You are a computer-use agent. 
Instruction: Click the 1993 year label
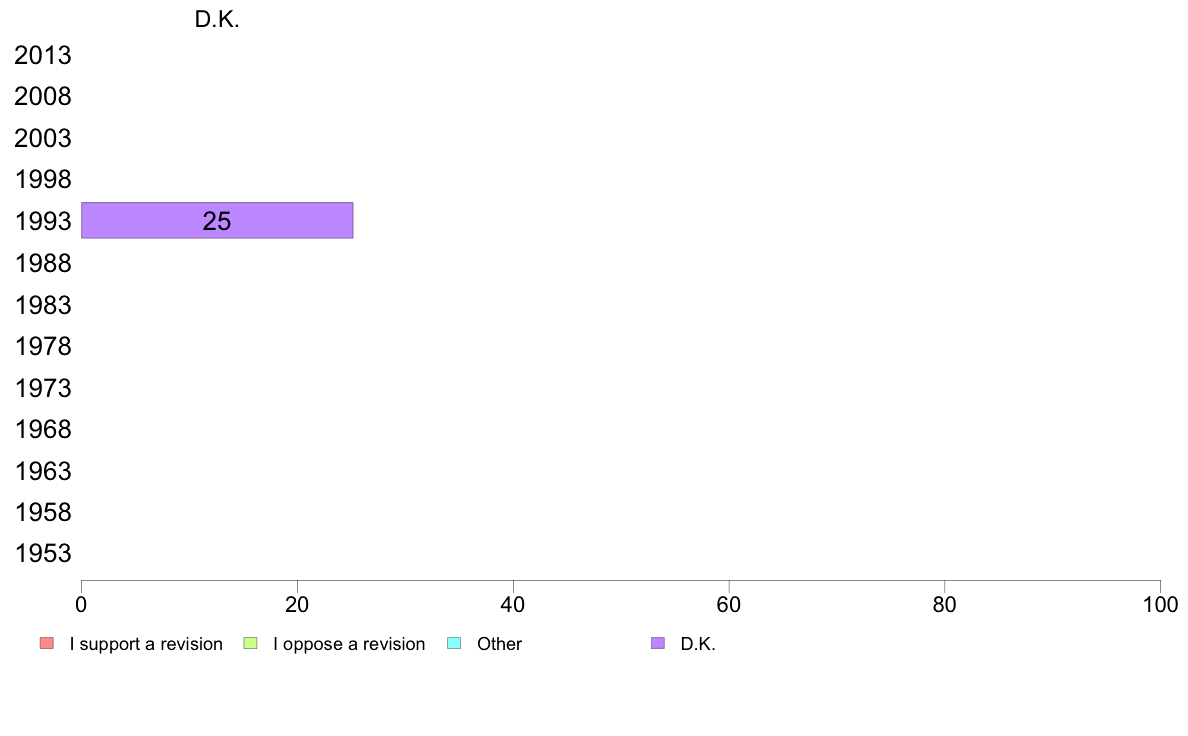(43, 221)
